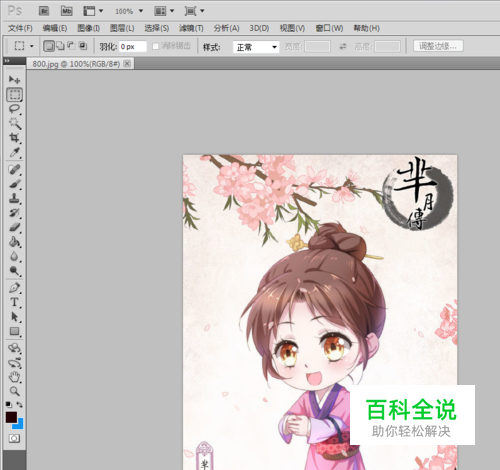The height and width of the screenshot is (470, 500).
Task: Open the 图层(L) menu
Action: coord(122,28)
